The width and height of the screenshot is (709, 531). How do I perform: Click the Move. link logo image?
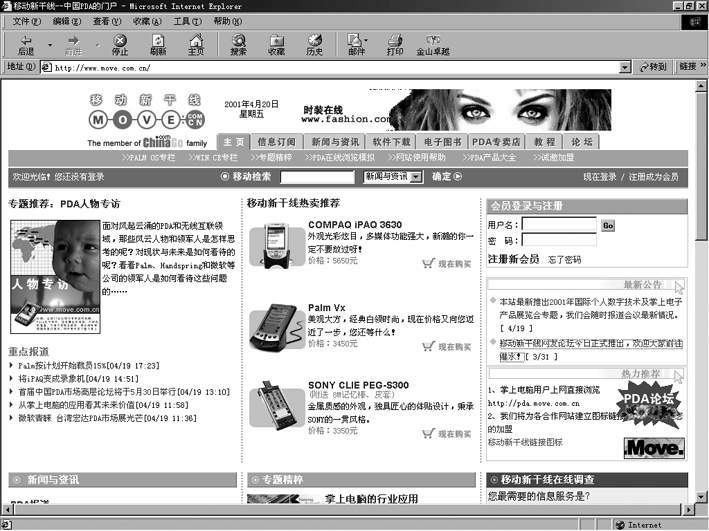pyautogui.click(x=654, y=448)
